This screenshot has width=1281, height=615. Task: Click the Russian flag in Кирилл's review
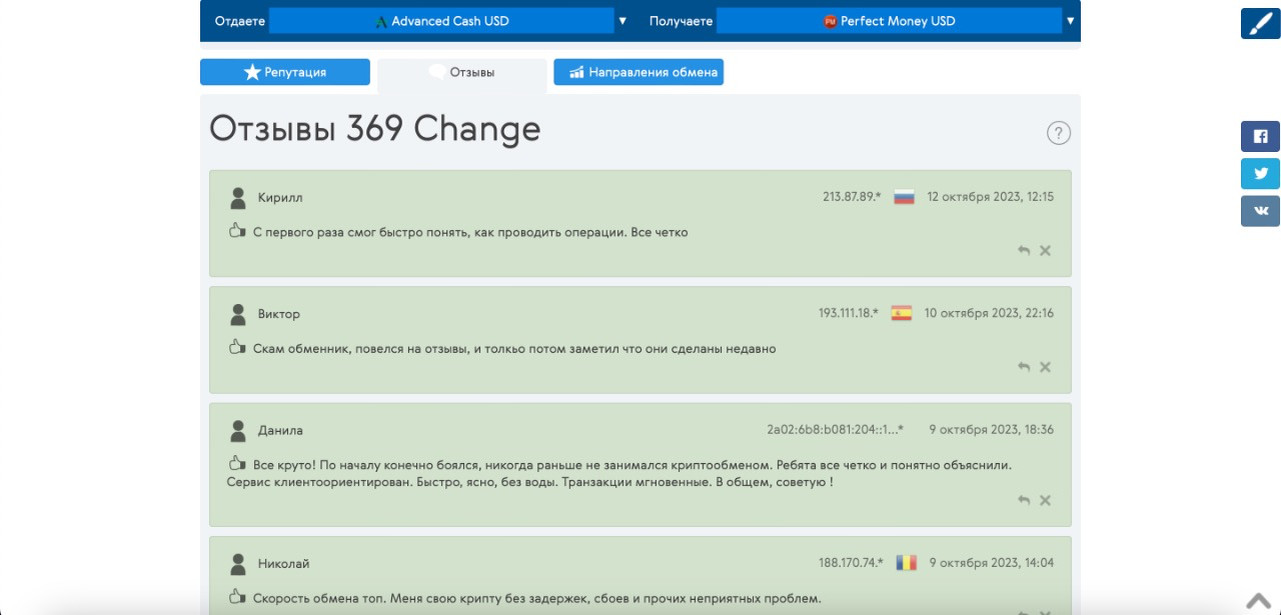(x=904, y=197)
